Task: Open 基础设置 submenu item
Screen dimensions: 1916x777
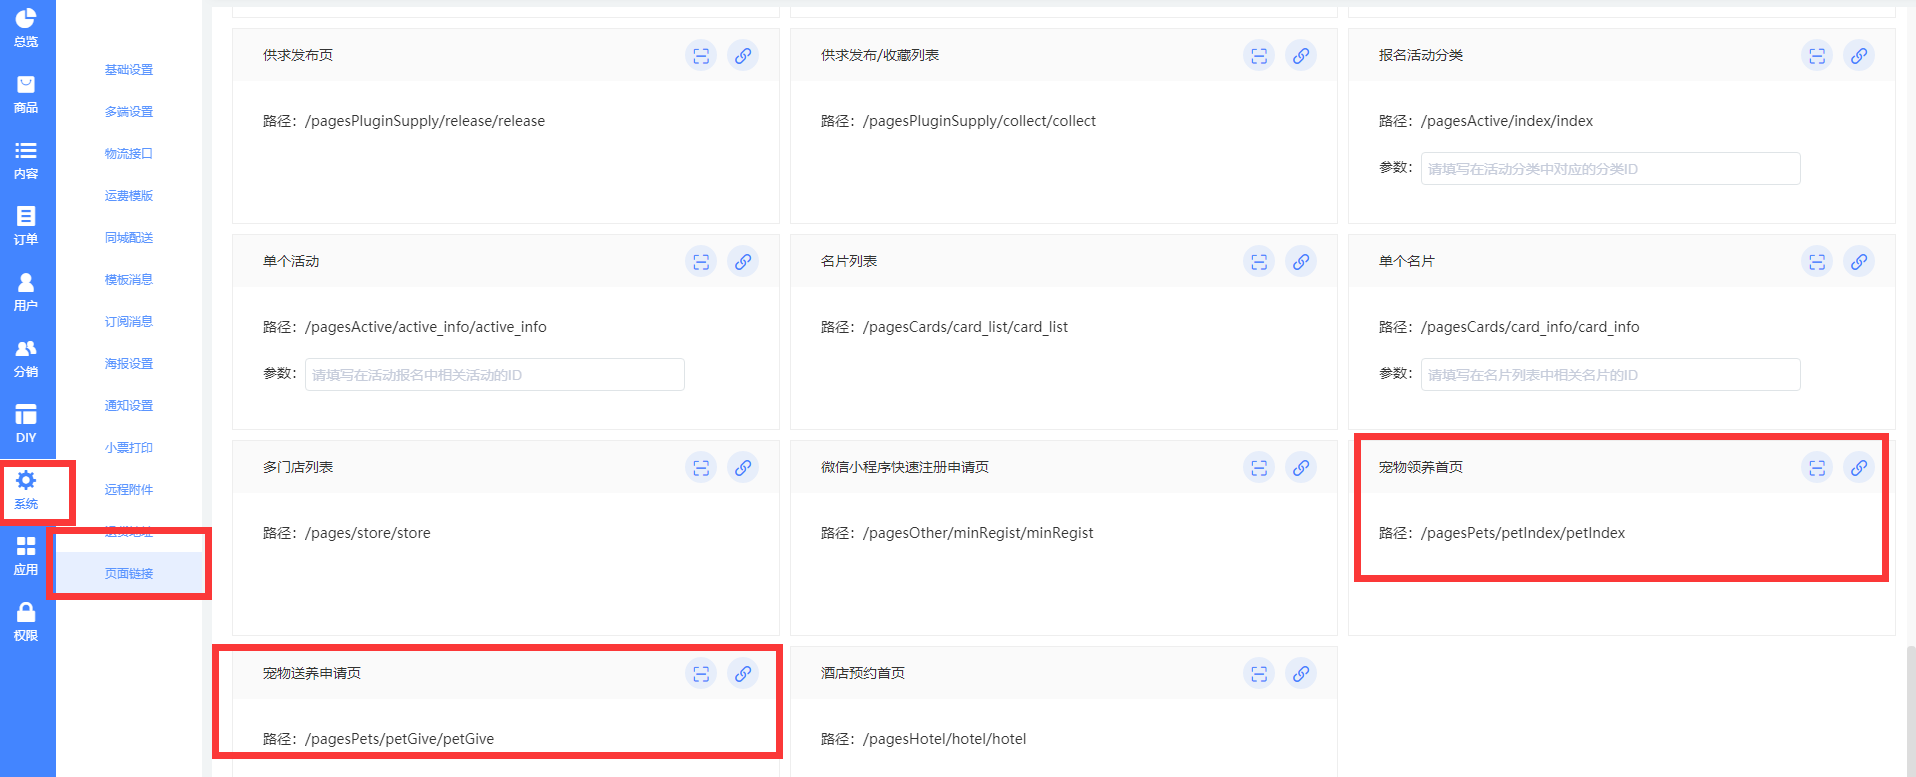Action: tap(129, 70)
